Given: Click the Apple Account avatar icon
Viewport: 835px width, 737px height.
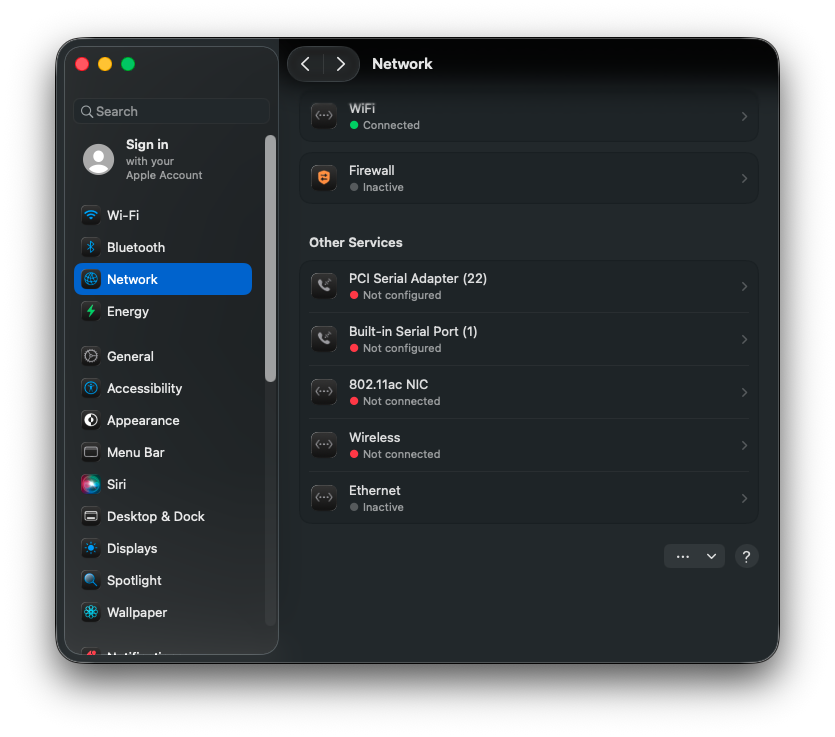Looking at the screenshot, I should point(99,159).
